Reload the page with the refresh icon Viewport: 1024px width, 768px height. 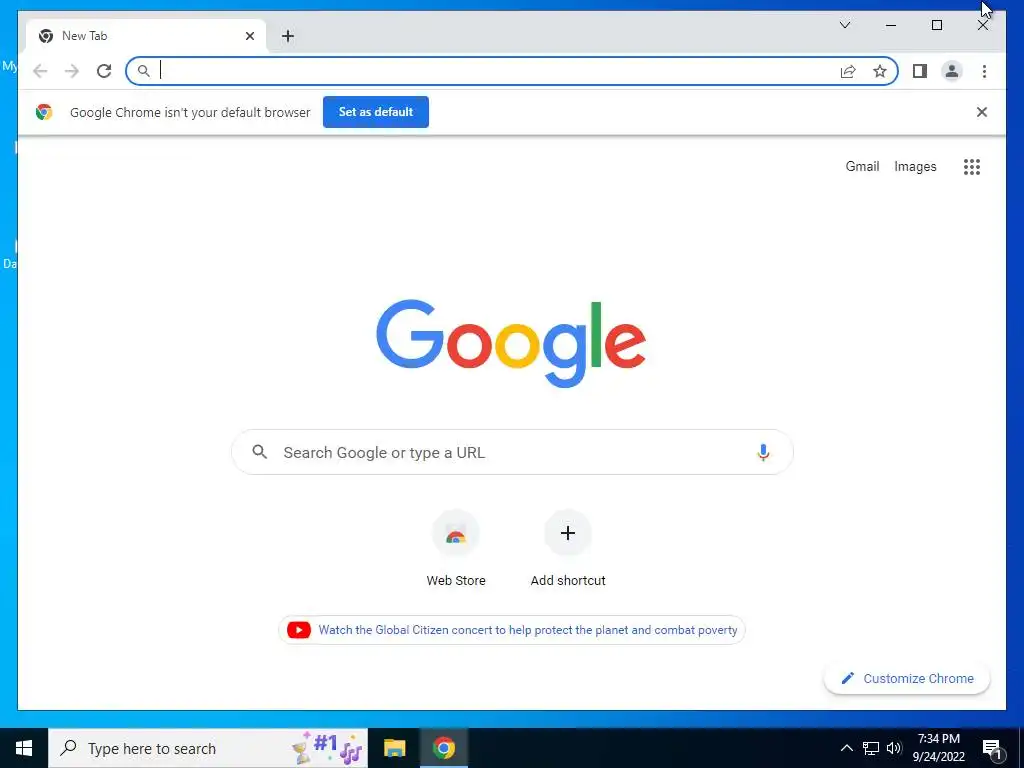[104, 71]
